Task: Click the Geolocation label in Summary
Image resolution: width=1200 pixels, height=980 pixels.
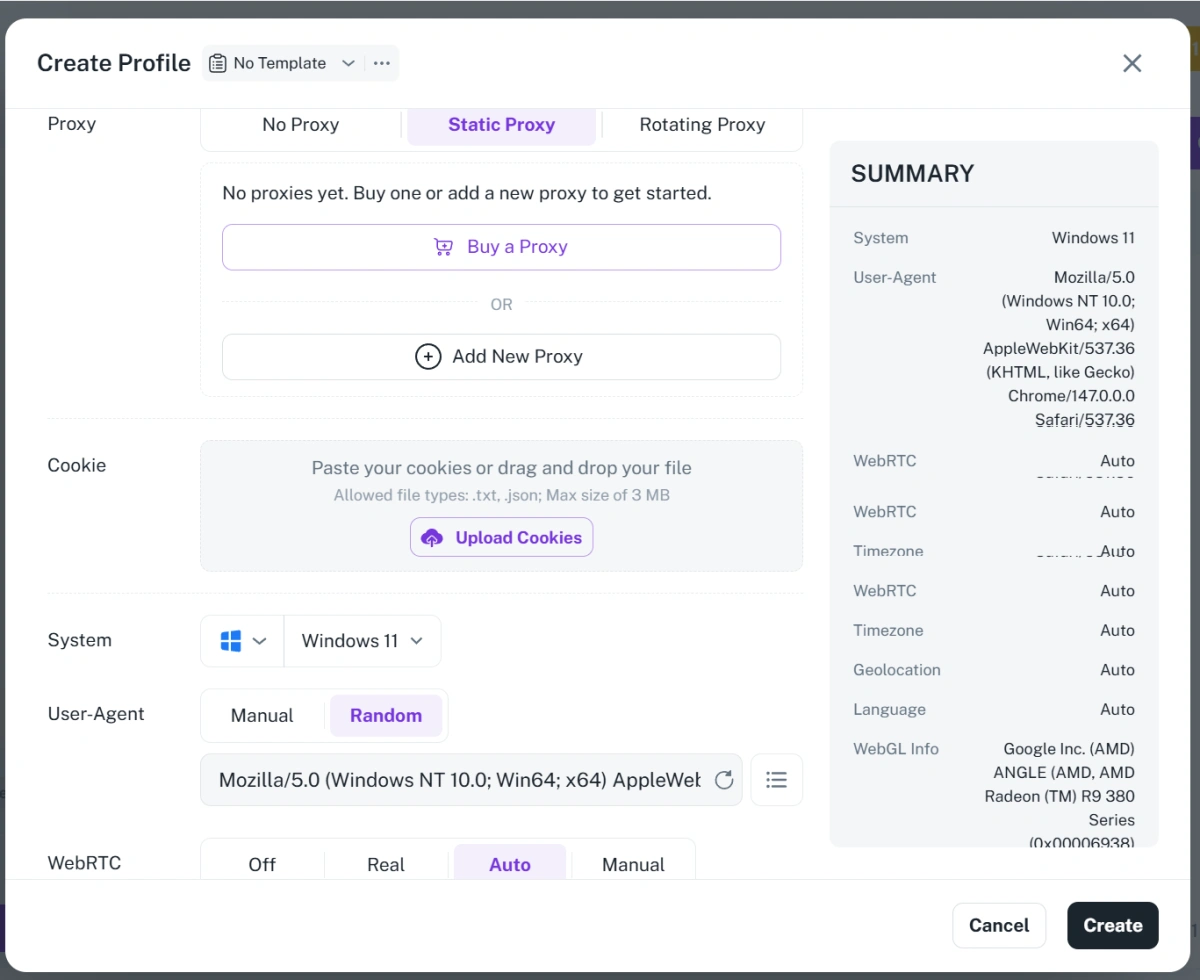Action: [x=897, y=670]
